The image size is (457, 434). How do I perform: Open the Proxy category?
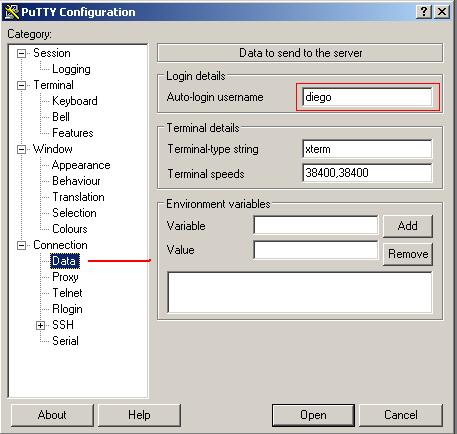point(65,277)
